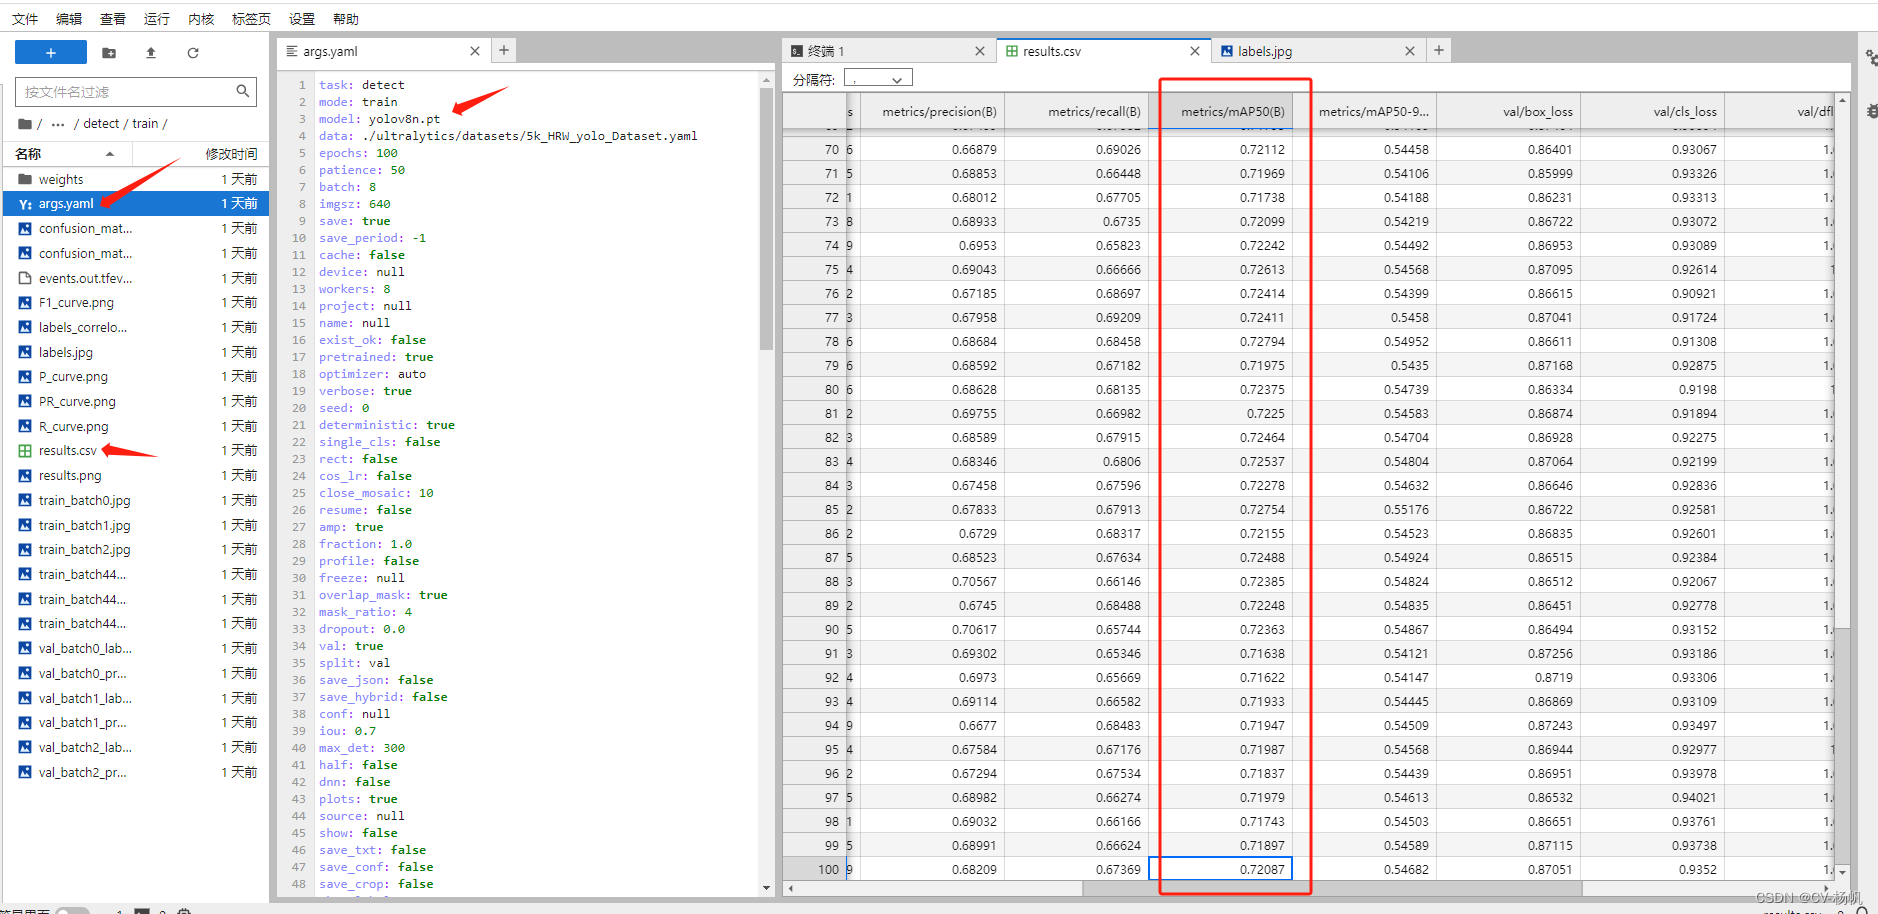1878x914 pixels.
Task: Select mAP50 cell 0.72087 in row 100
Action: tap(1221, 869)
